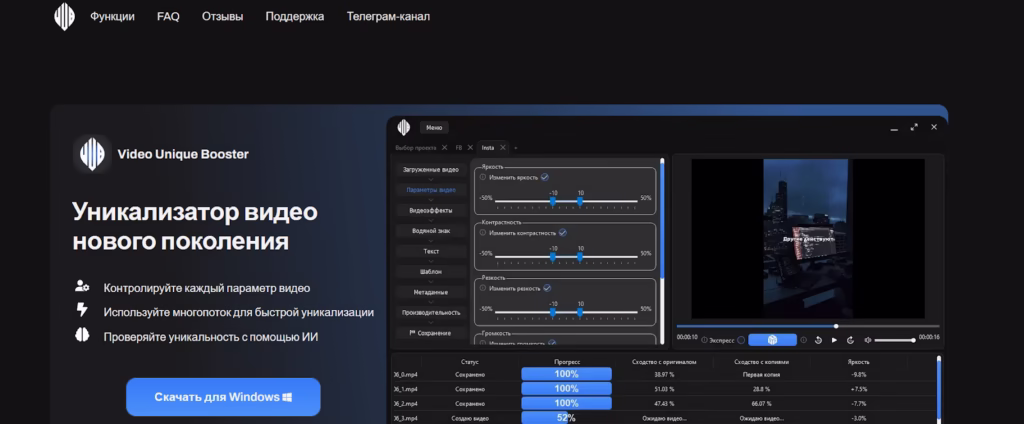Click the blue cube uniqualize button
Image resolution: width=1024 pixels, height=424 pixels.
point(772,340)
